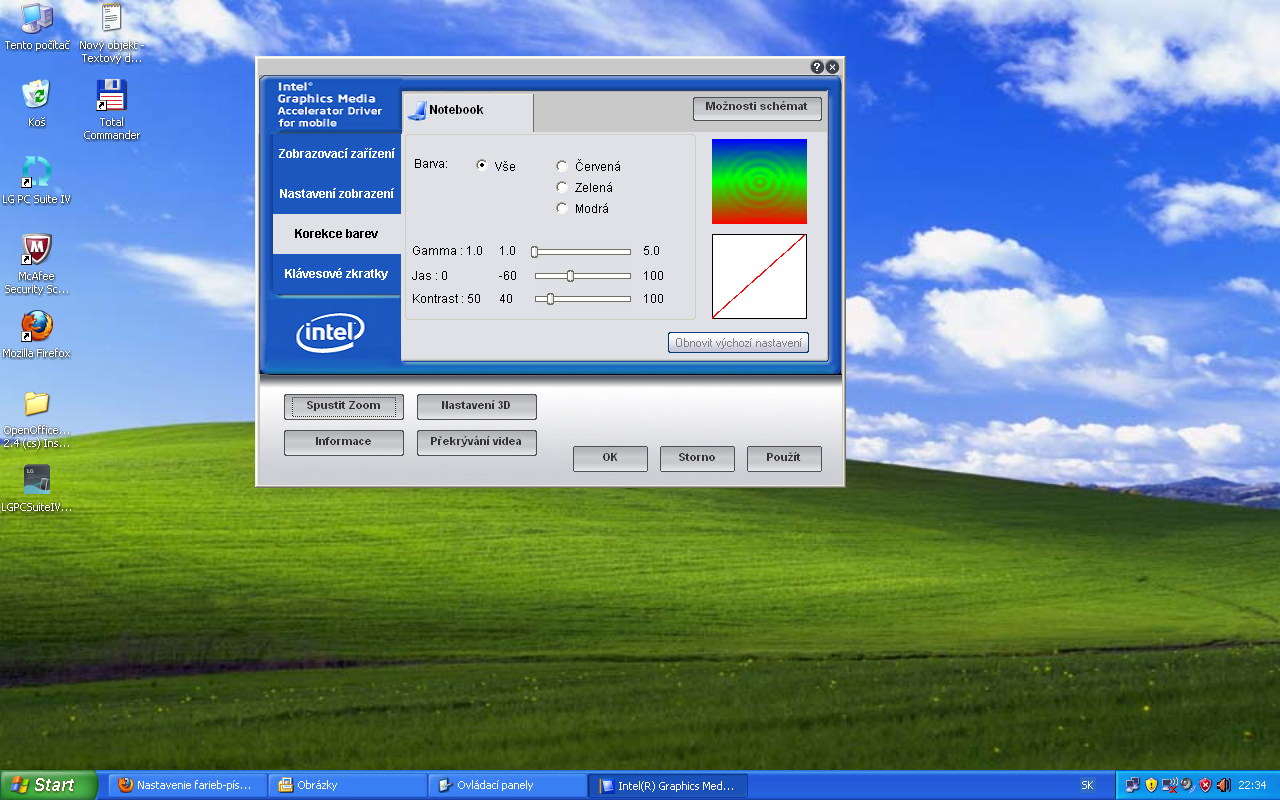Screen dimensions: 1280x800
Task: Open the Nastavení zobrazení section
Action: (x=336, y=193)
